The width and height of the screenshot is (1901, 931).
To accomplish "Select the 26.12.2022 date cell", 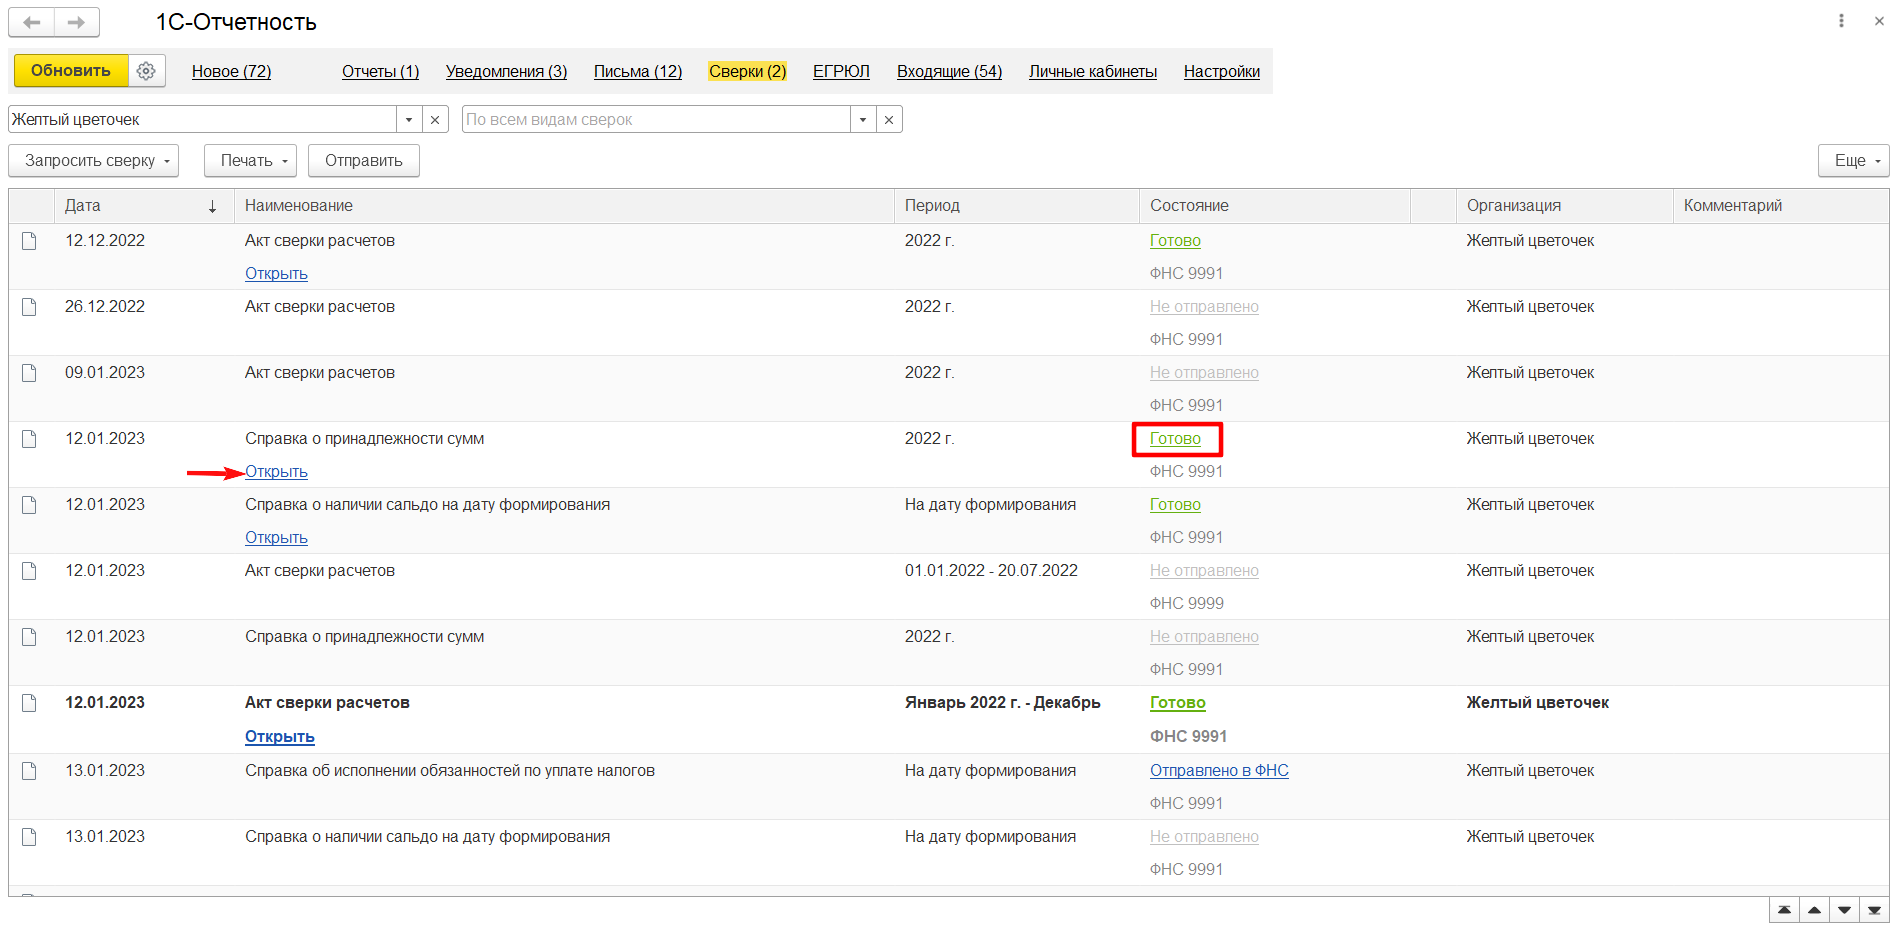I will click(x=105, y=307).
